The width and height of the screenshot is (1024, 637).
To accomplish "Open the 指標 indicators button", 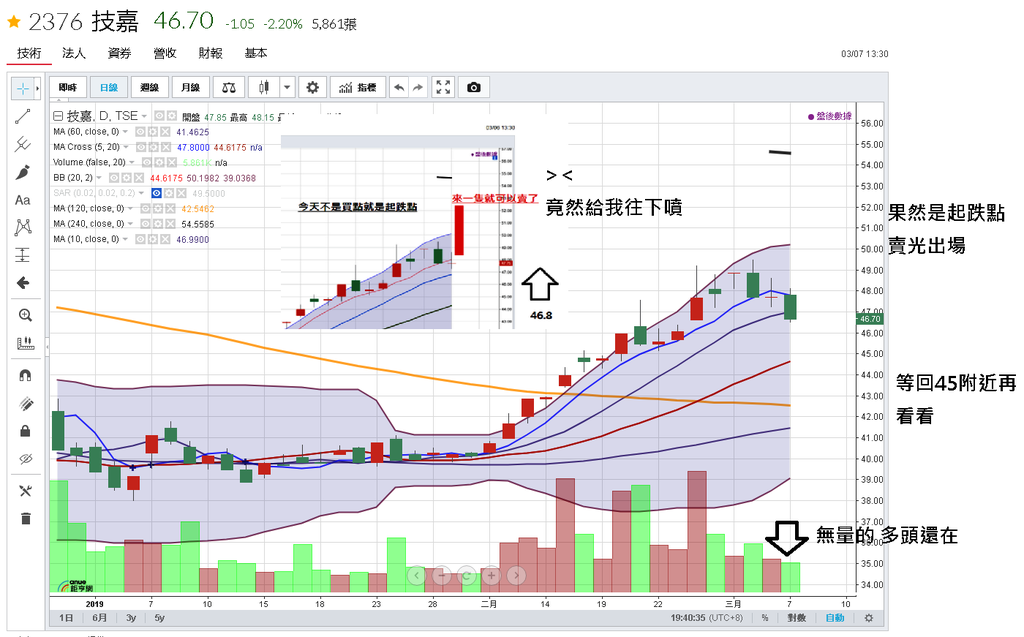I will [358, 88].
